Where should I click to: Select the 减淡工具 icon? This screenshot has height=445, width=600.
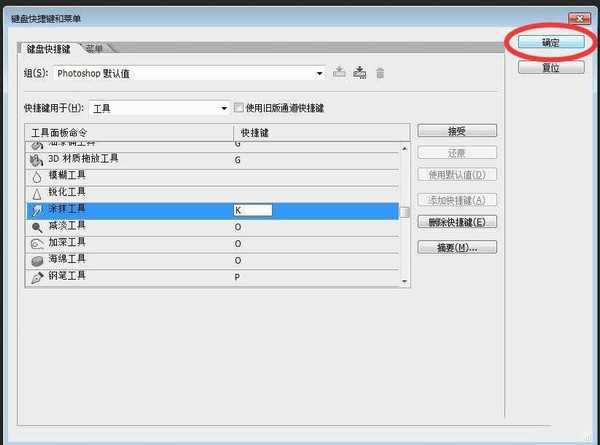(37, 227)
